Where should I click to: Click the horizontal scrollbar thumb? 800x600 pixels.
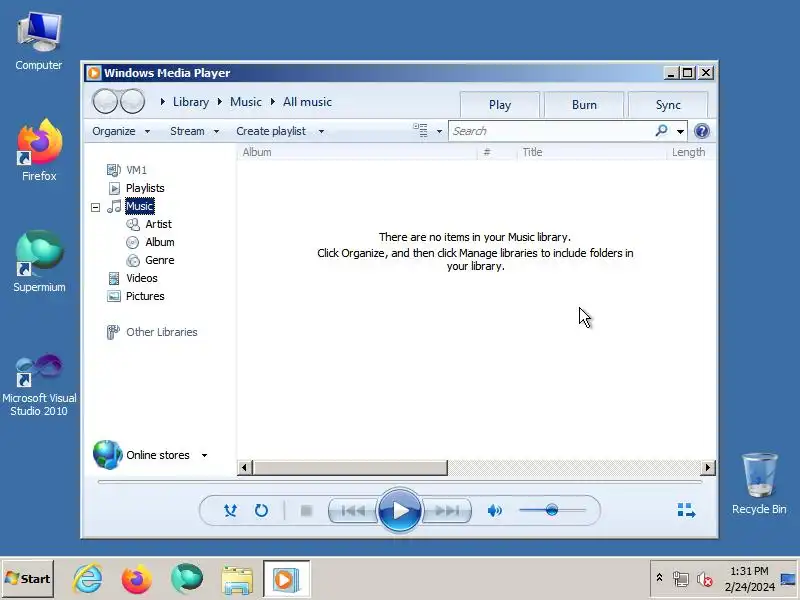coord(350,467)
